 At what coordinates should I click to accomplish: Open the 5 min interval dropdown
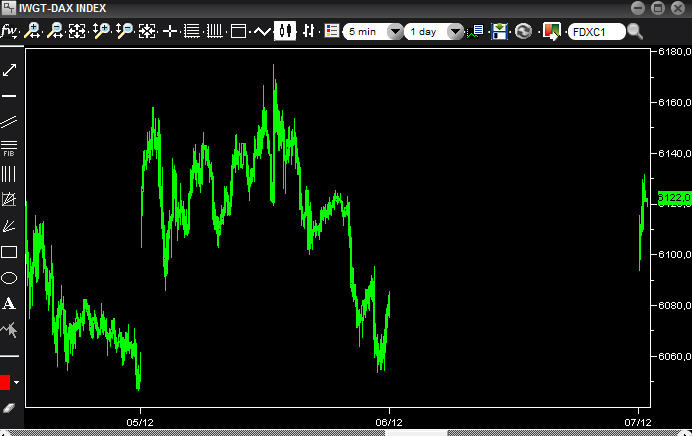click(x=373, y=32)
